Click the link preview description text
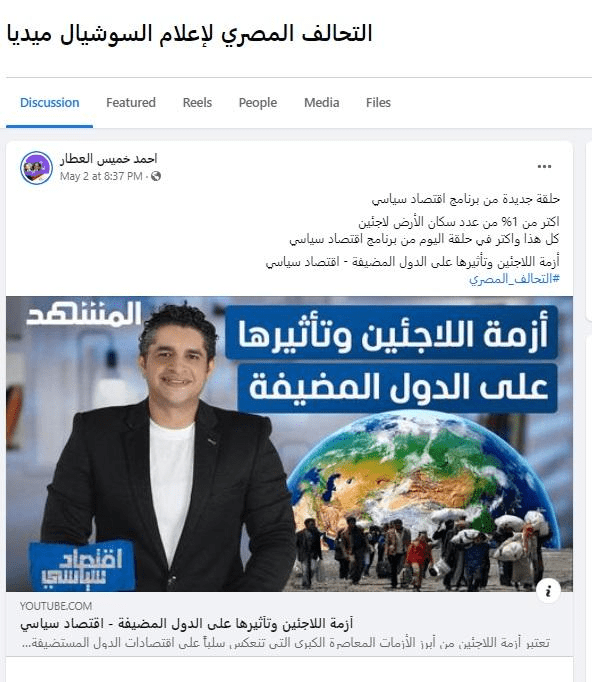This screenshot has height=682, width=592. [285, 642]
